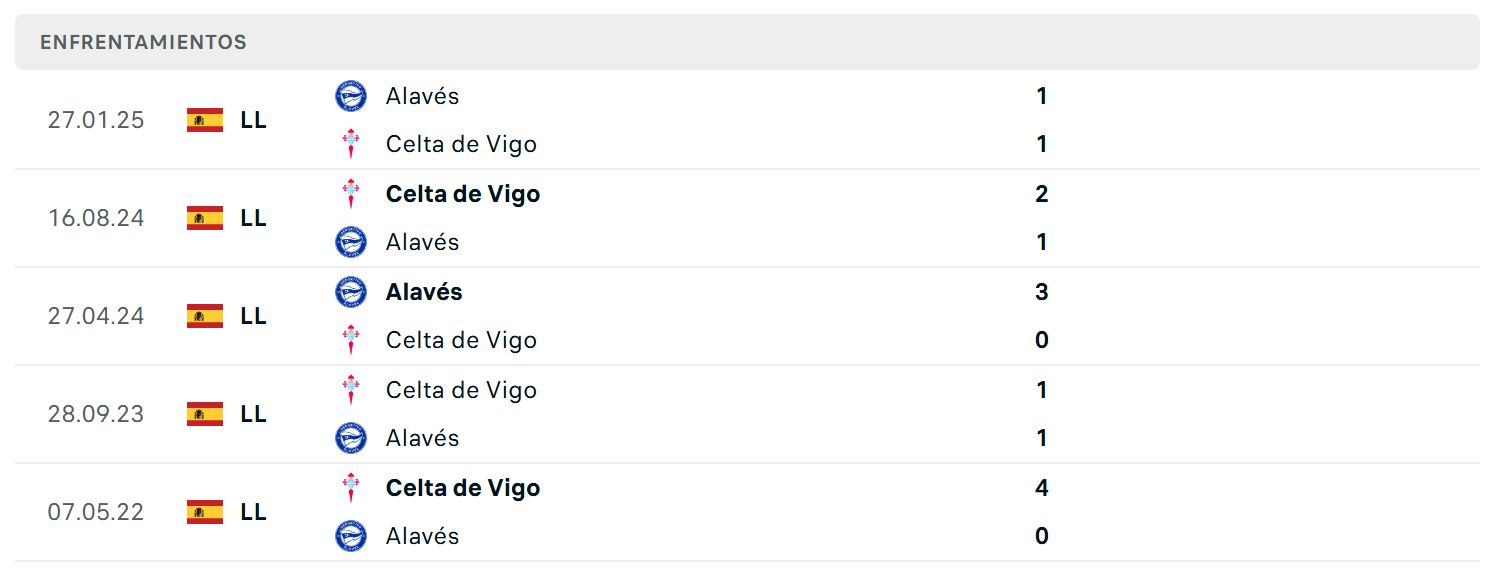Open match dated 27.01.25
Image resolution: width=1503 pixels, height=574 pixels.
point(747,120)
